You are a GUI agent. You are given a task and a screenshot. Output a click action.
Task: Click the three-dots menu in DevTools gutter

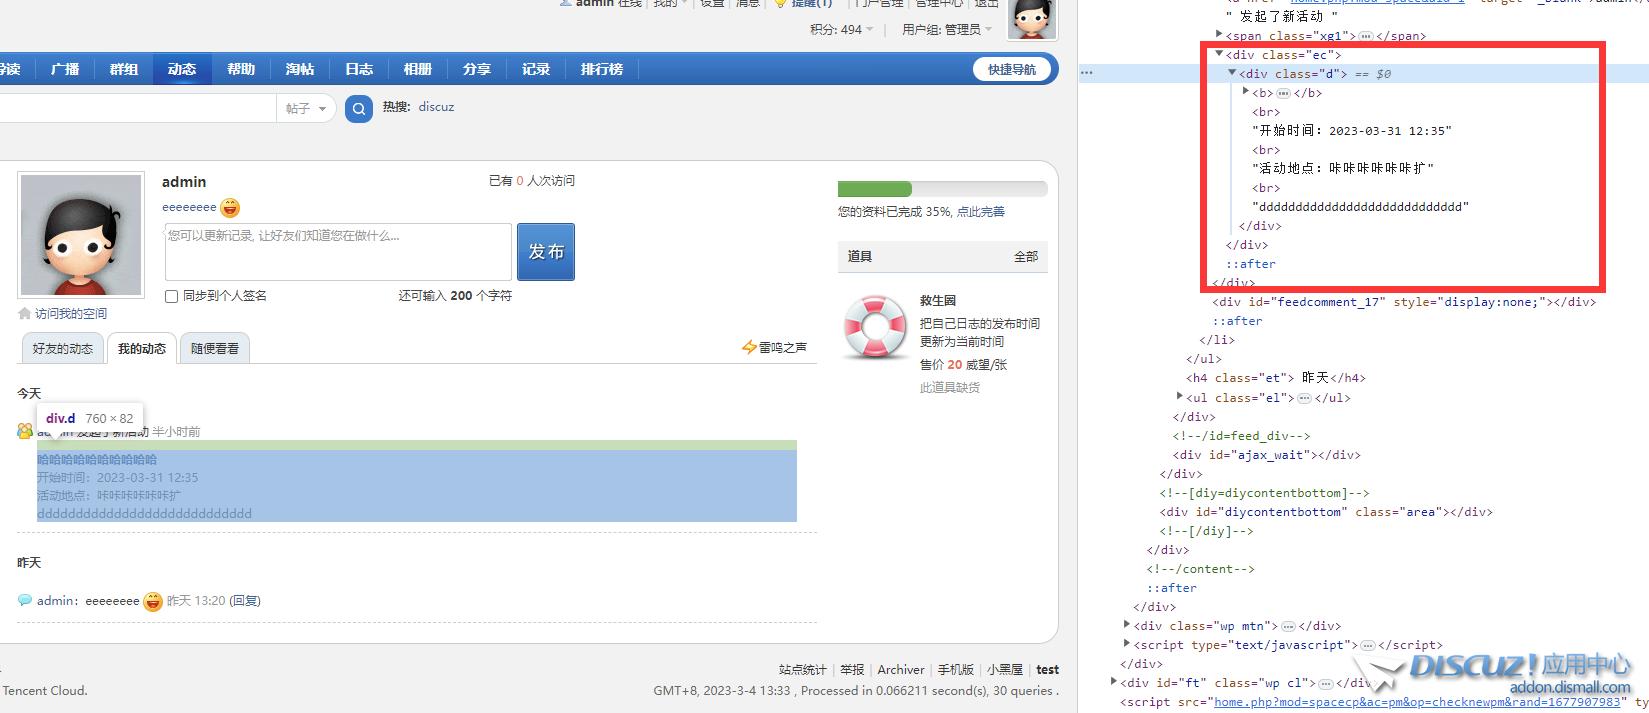tap(1087, 73)
